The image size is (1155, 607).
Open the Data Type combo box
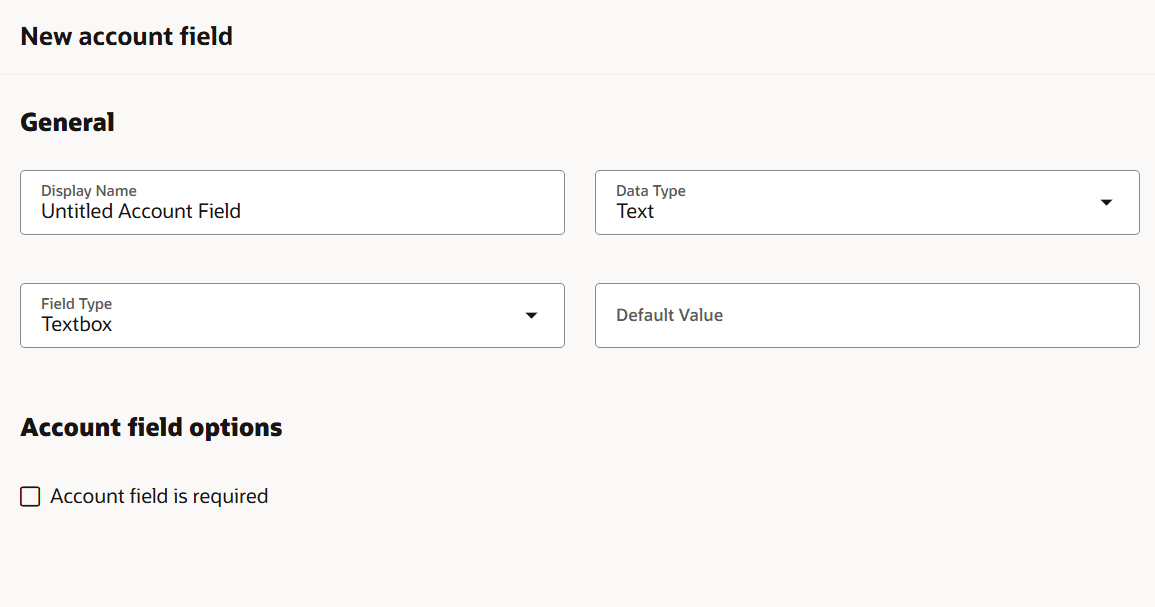click(866, 203)
